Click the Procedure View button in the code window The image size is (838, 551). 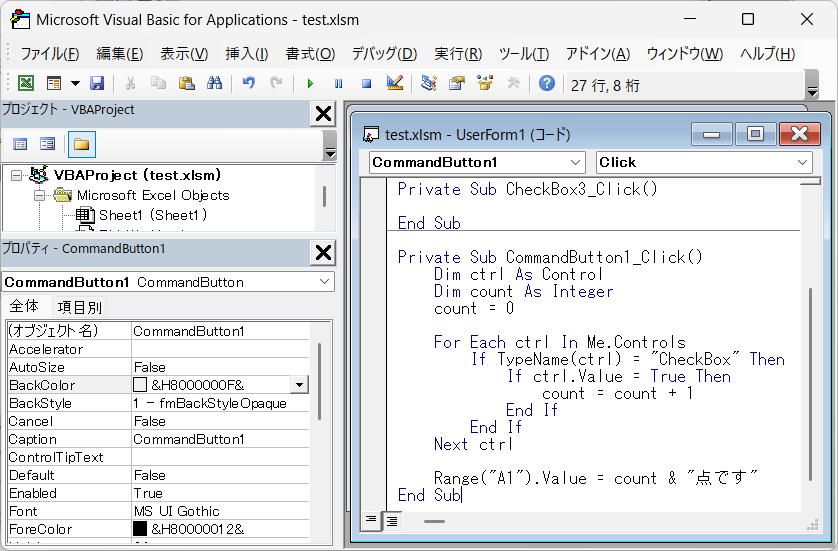371,521
